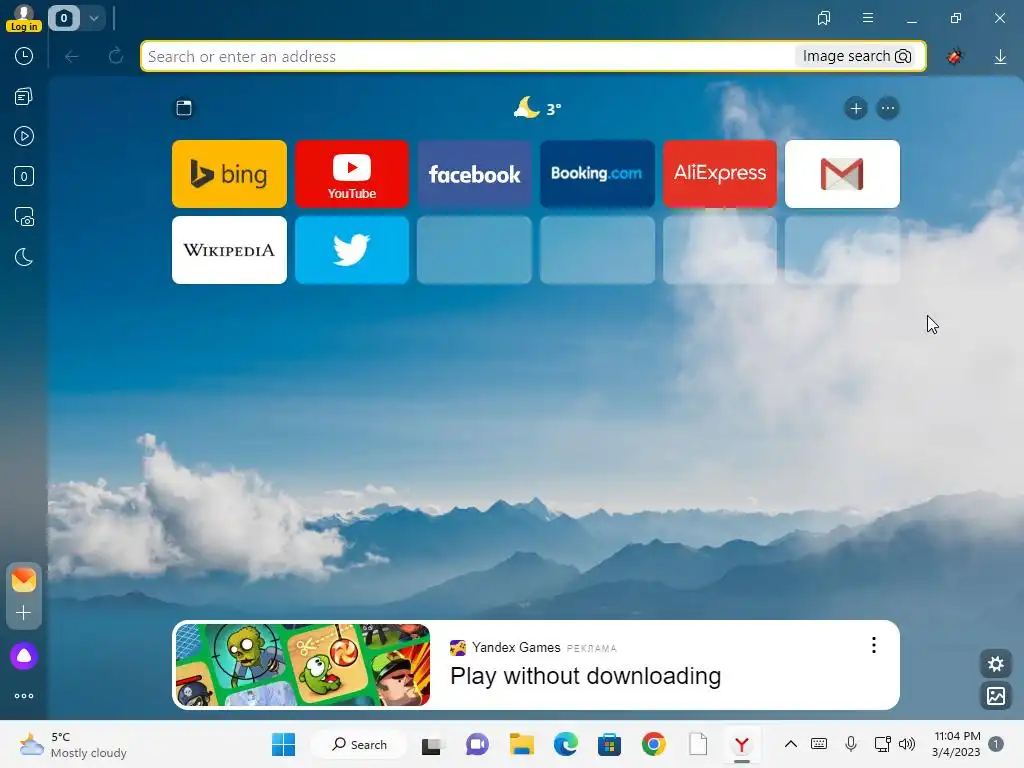Expand the tab list dropdown arrow
Screen dimensions: 1024x768
coord(94,18)
